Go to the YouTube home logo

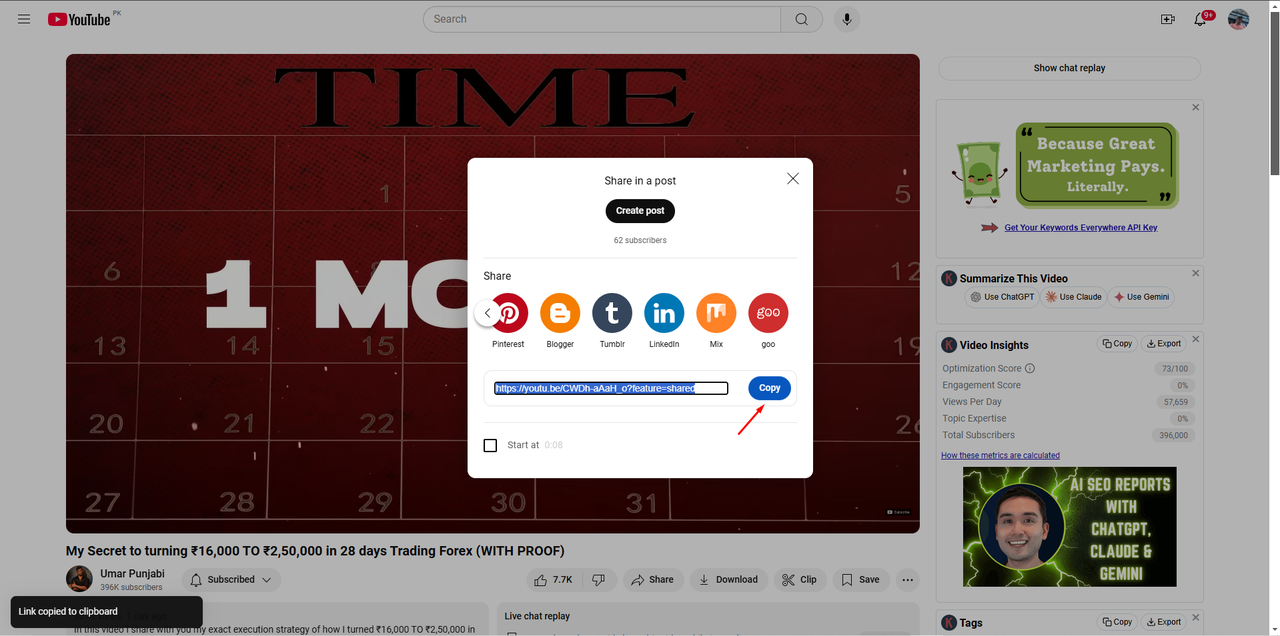click(79, 19)
